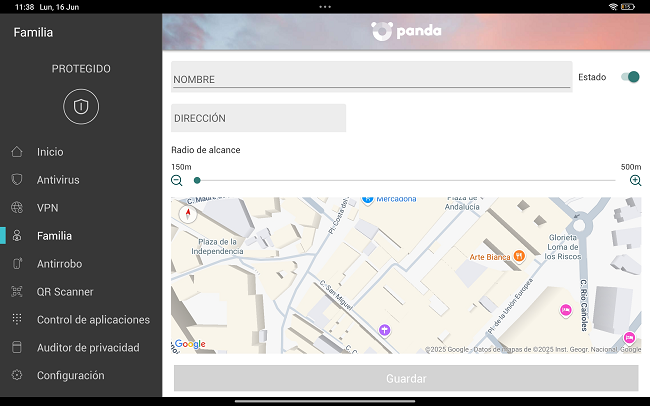
Task: Click the Antirrobo device icon
Action: click(x=16, y=264)
